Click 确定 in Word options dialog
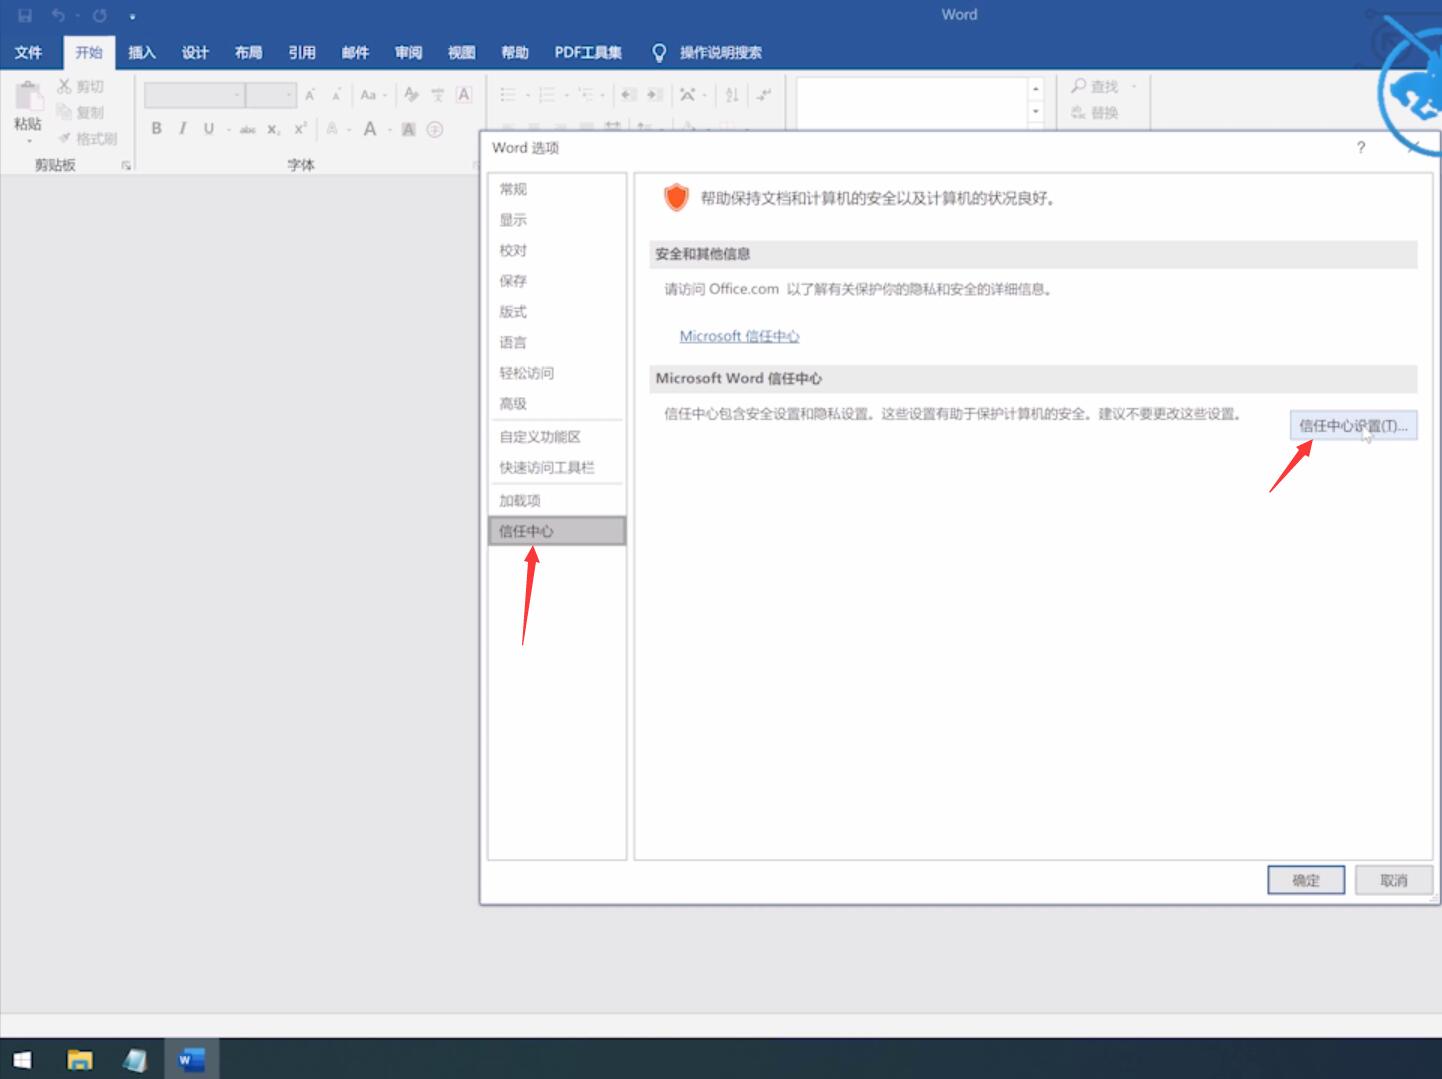Image resolution: width=1442 pixels, height=1079 pixels. pyautogui.click(x=1306, y=880)
